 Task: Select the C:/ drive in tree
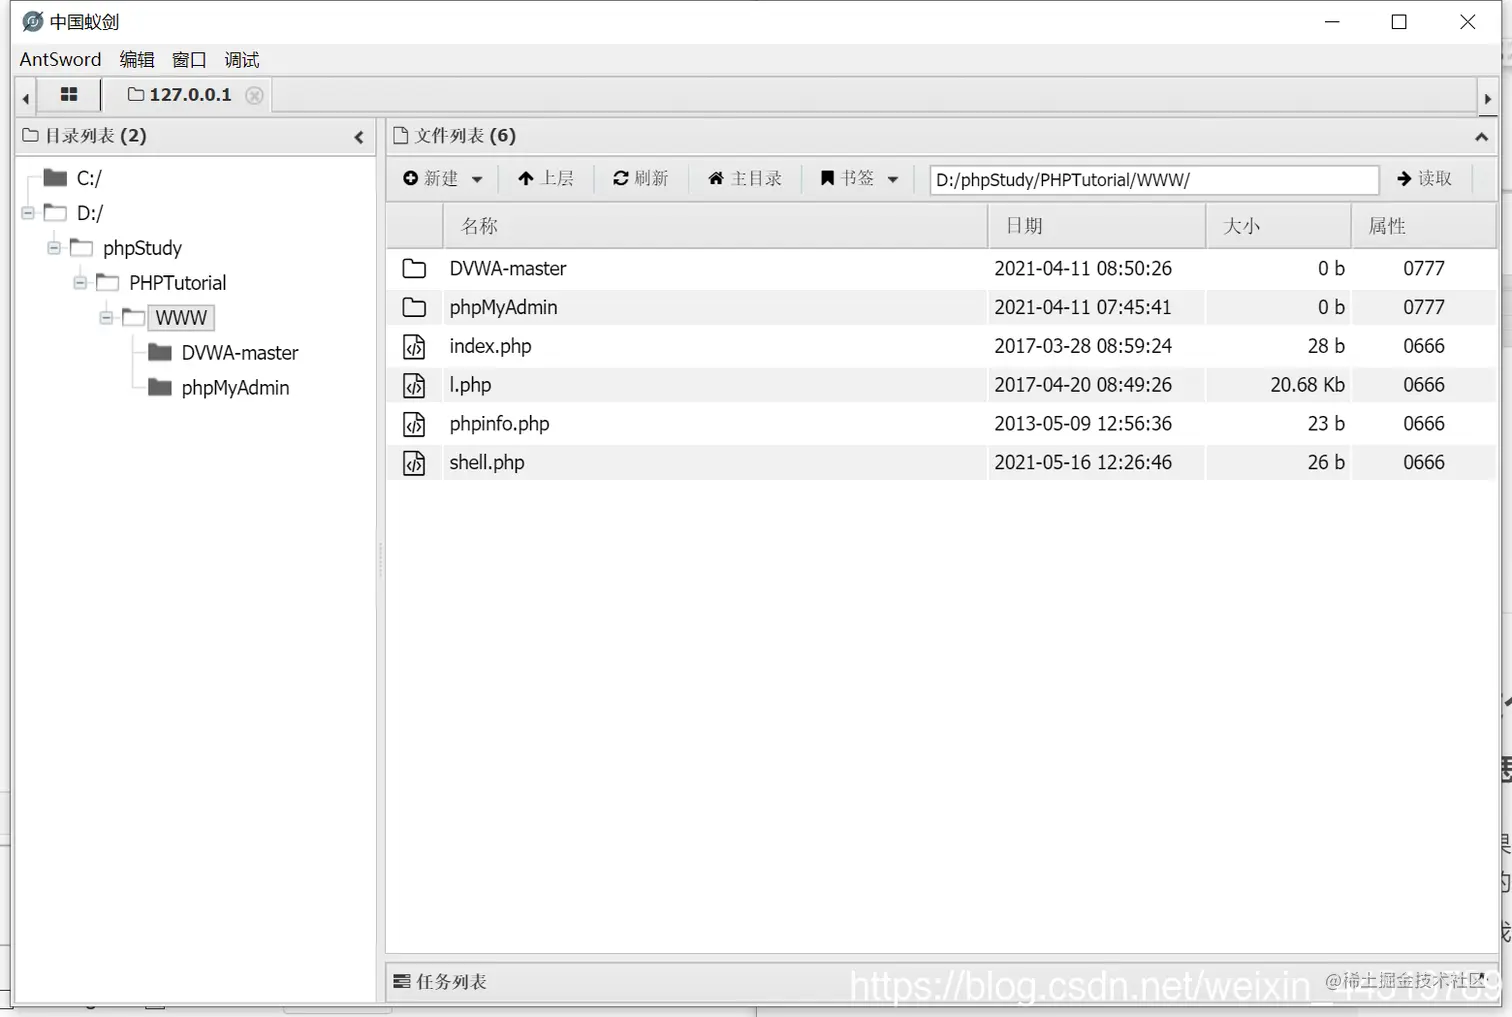89,178
